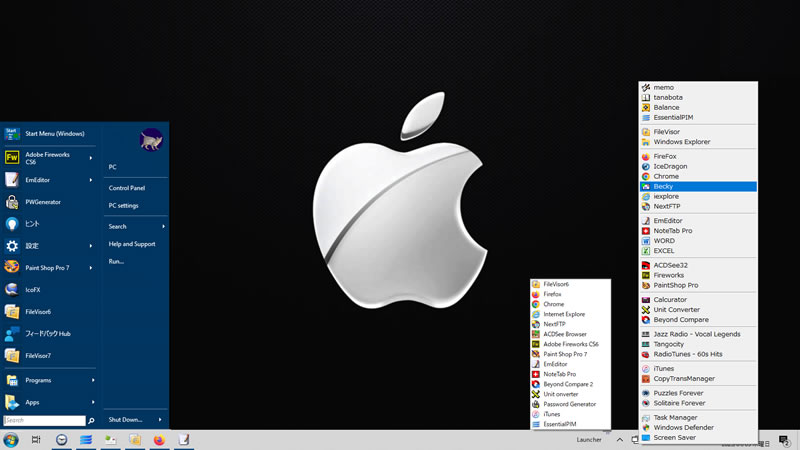Open the notification center icon
The height and width of the screenshot is (450, 800).
[x=784, y=440]
